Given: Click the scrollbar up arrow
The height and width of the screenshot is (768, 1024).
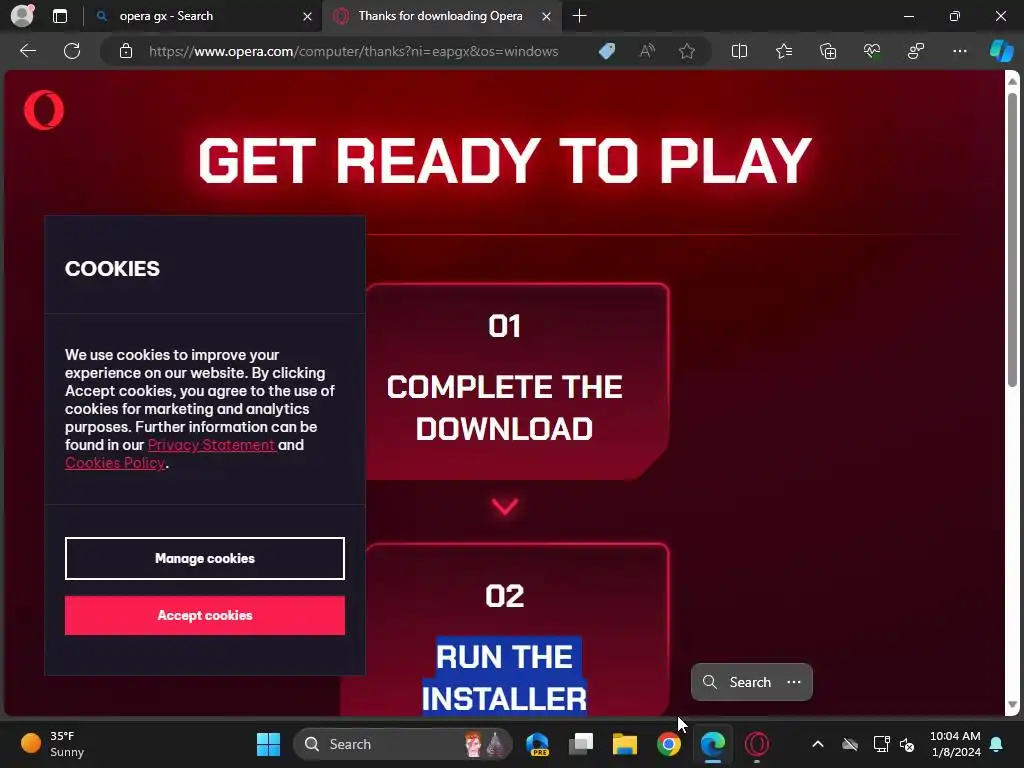Looking at the screenshot, I should [1012, 81].
